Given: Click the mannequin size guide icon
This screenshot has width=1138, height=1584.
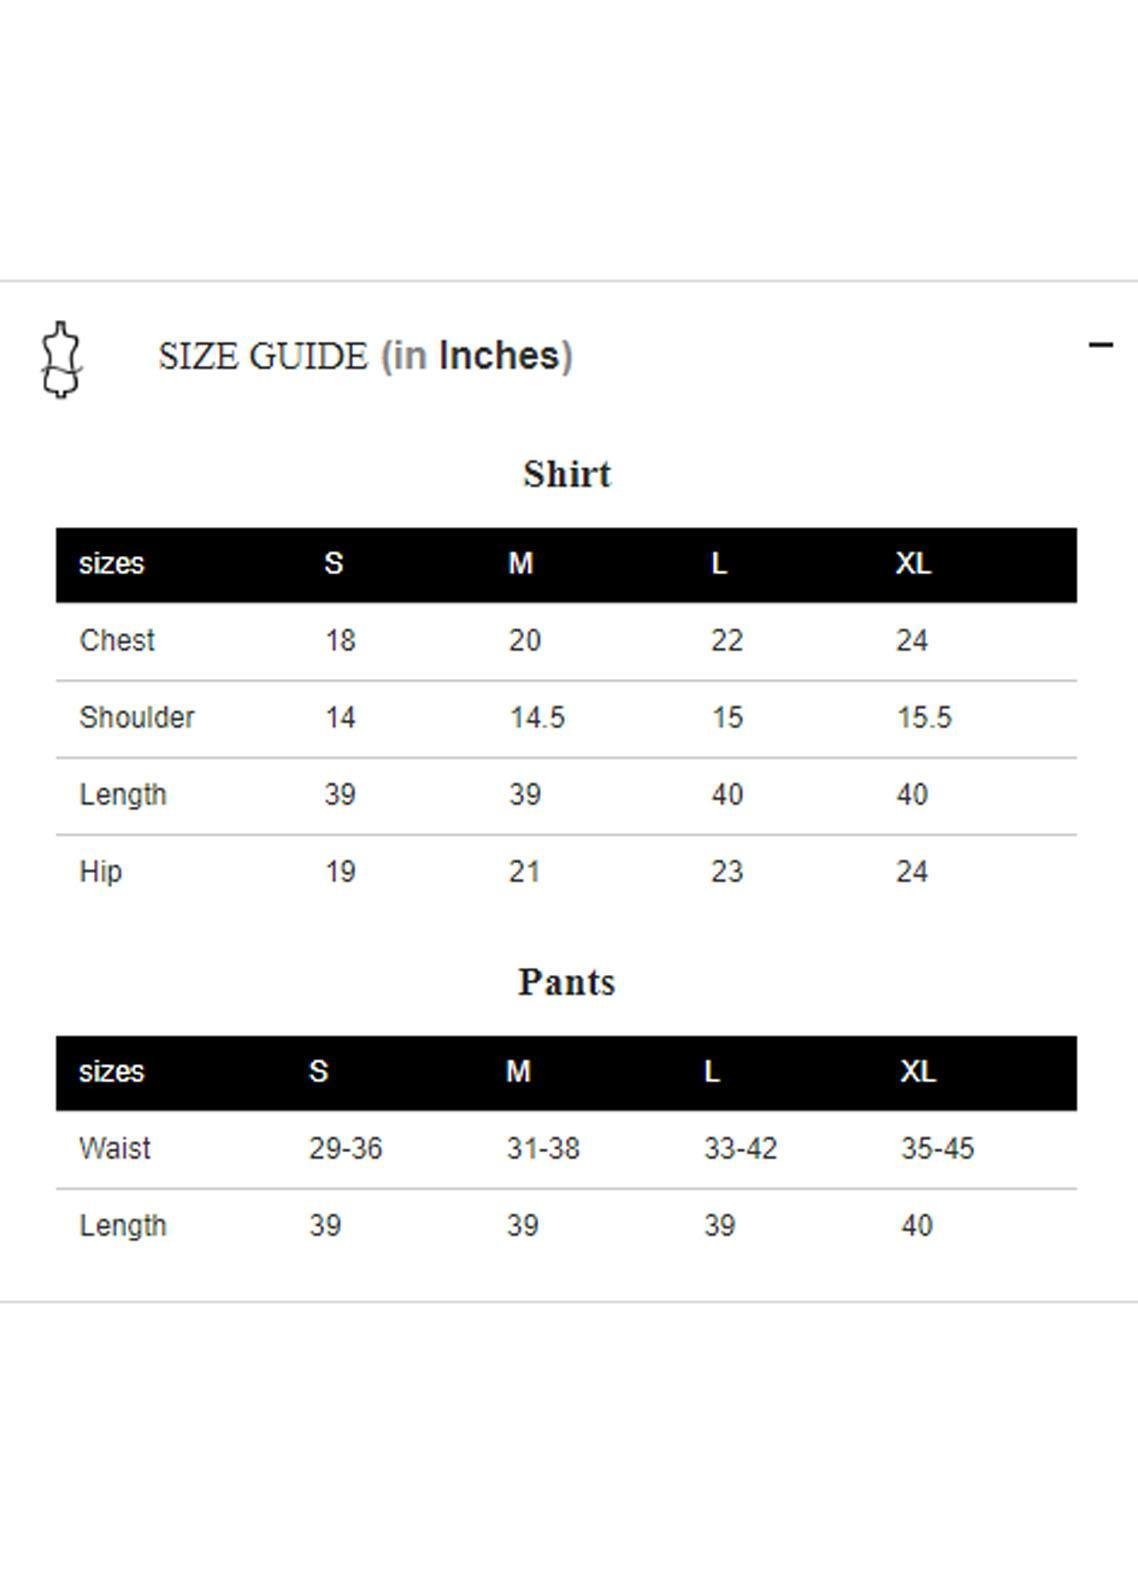Looking at the screenshot, I should coord(61,360).
